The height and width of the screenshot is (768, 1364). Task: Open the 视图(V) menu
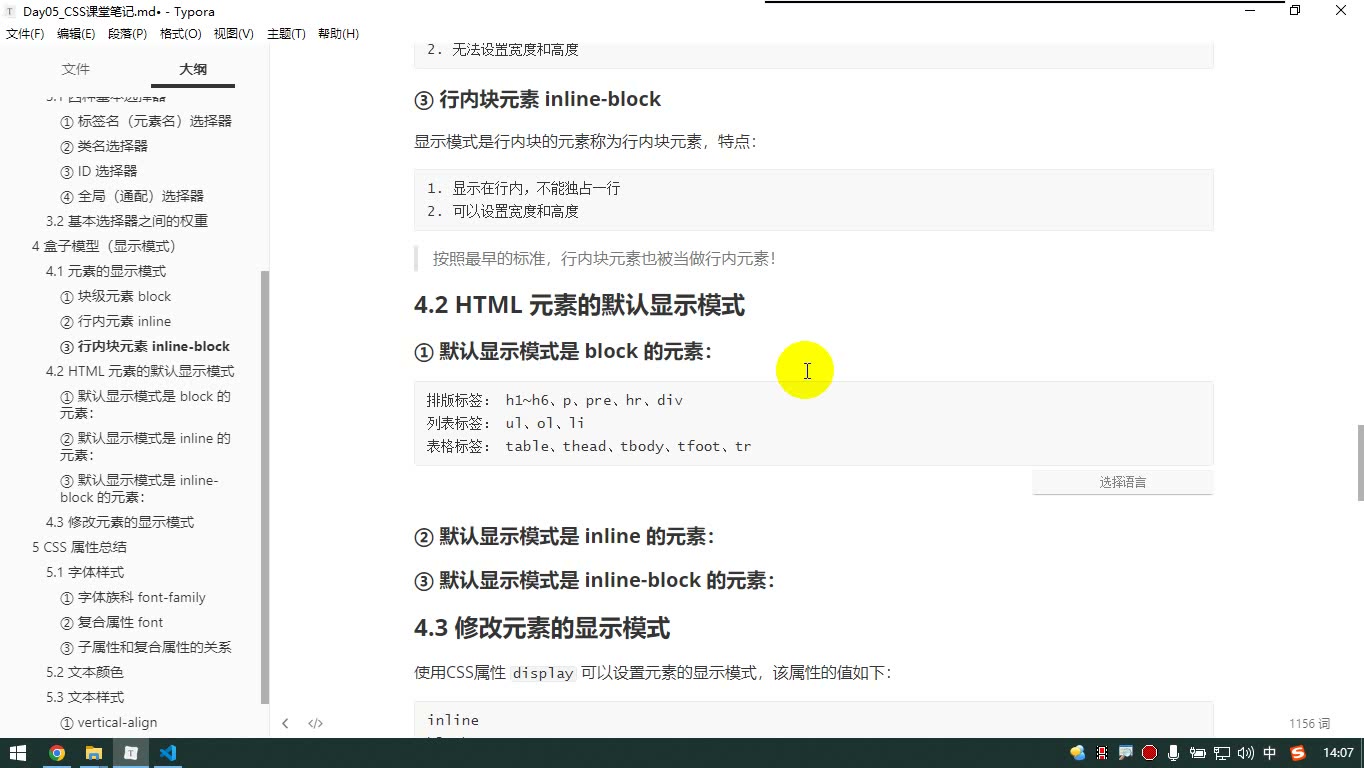click(x=234, y=34)
